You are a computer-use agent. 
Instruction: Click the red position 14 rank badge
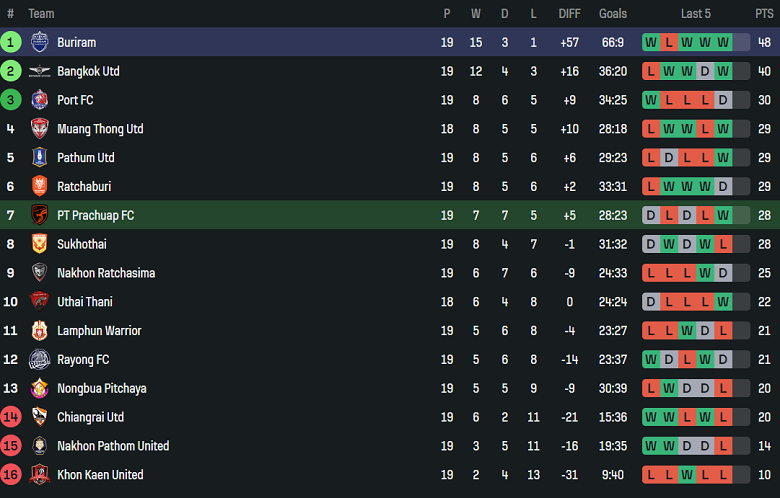(11, 417)
